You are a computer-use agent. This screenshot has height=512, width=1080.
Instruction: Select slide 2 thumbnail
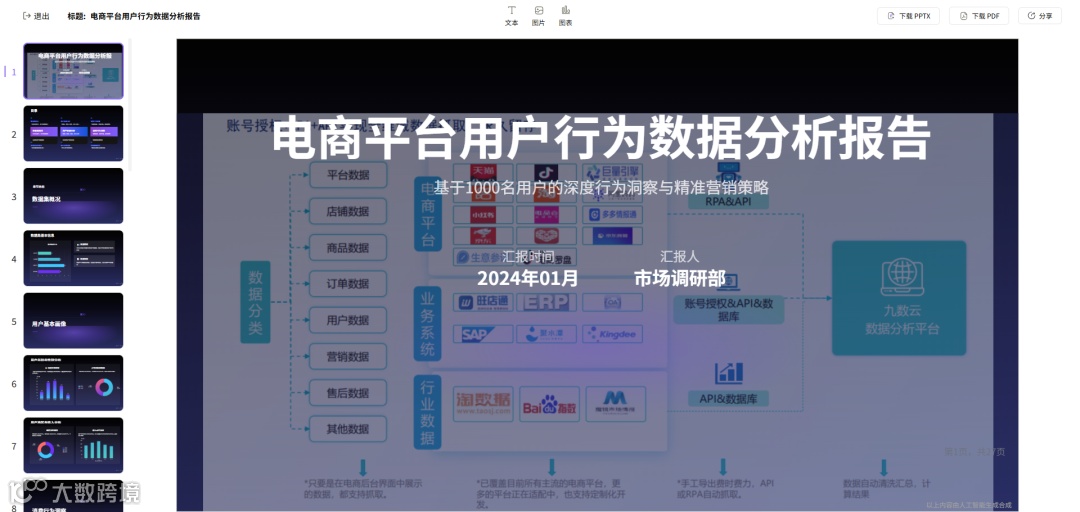click(73, 134)
